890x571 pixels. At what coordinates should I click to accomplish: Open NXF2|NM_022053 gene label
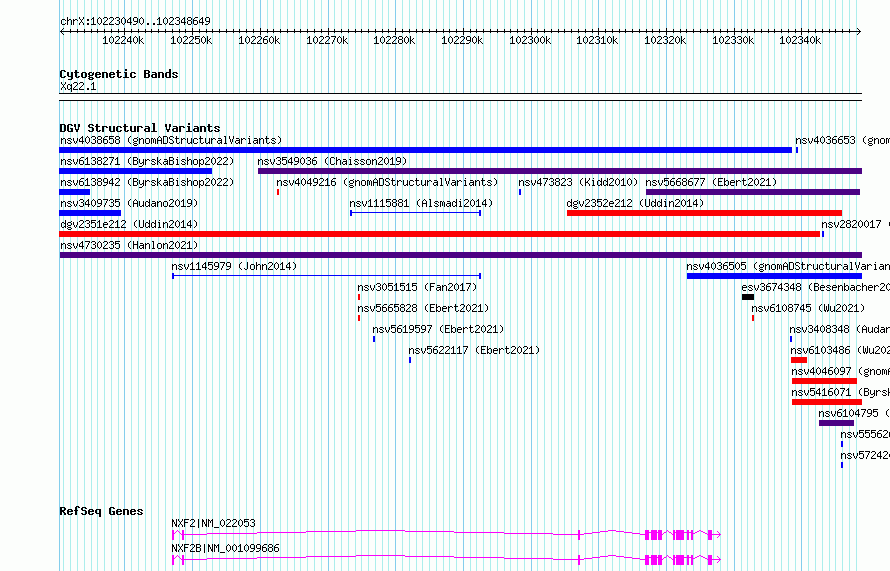(x=213, y=523)
